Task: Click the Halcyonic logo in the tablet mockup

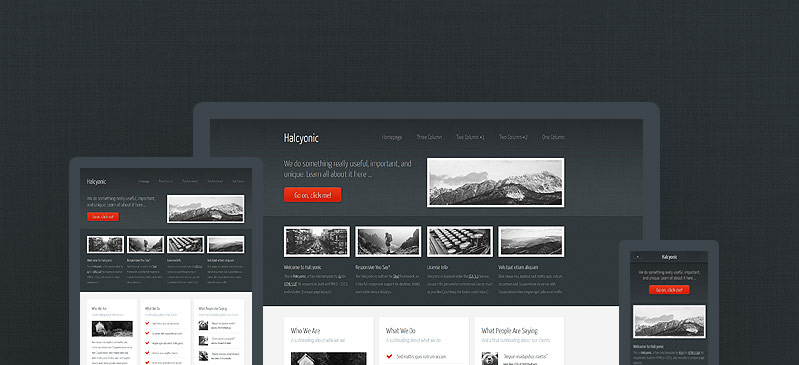Action: (96, 181)
